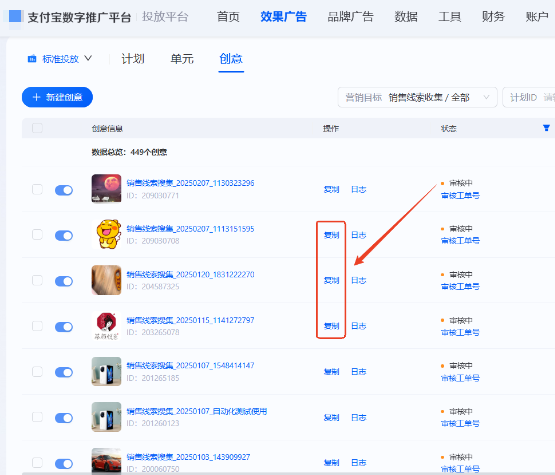Open phone thumbnail of creative ID 201260123
The height and width of the screenshot is (475, 555).
(106, 417)
